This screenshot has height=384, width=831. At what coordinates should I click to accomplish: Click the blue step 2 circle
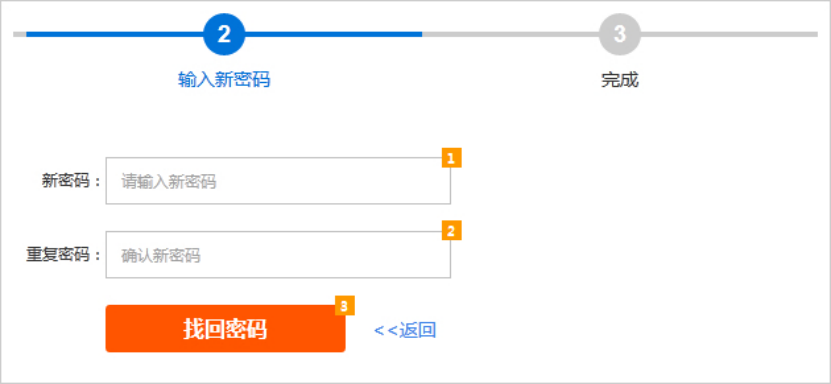[x=224, y=34]
